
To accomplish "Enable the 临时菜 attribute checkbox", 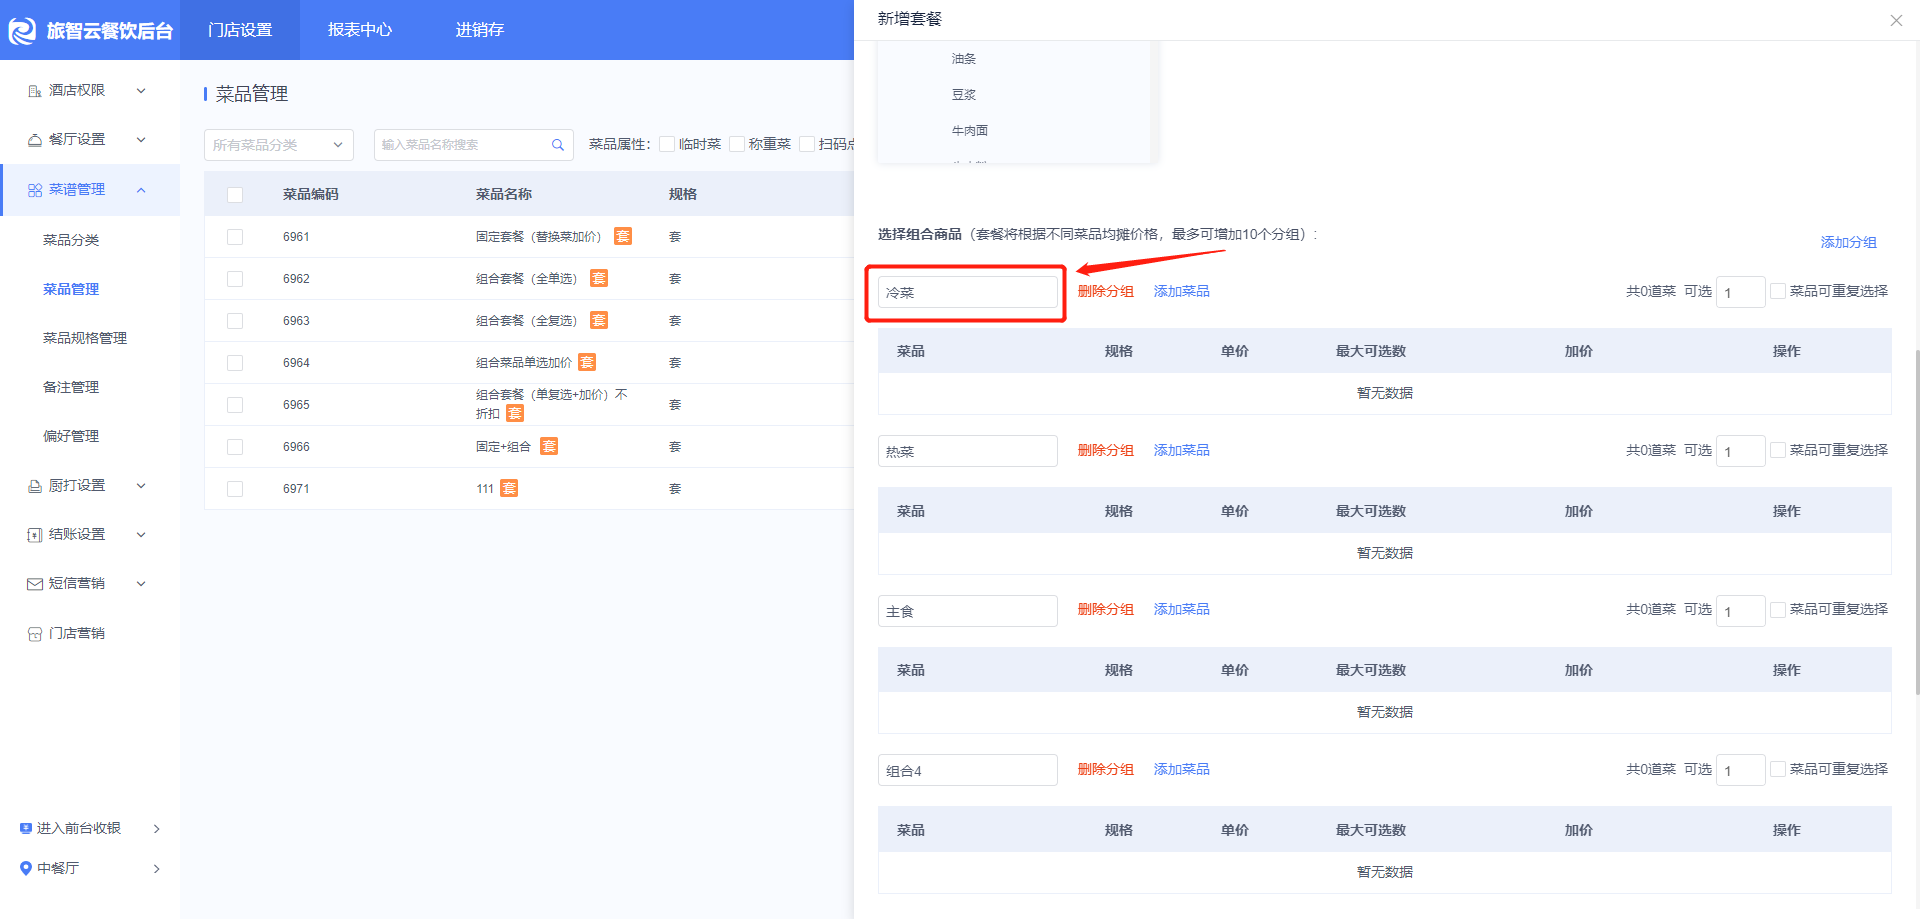I will [667, 144].
